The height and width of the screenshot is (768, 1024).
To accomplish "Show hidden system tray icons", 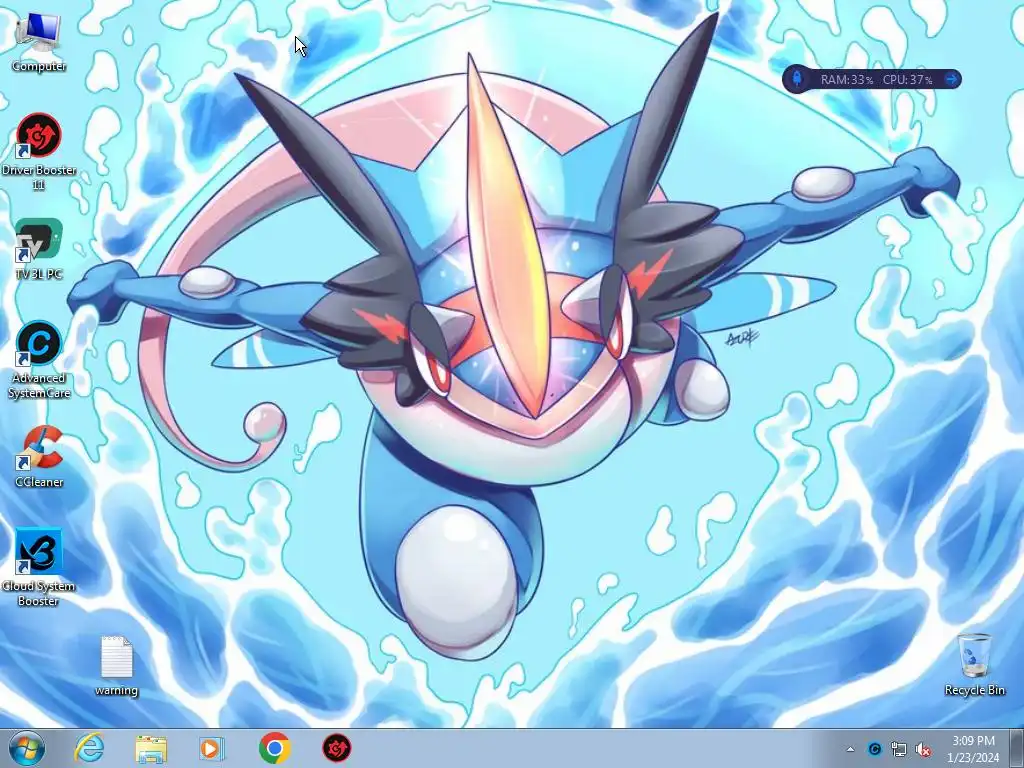I will coord(850,749).
